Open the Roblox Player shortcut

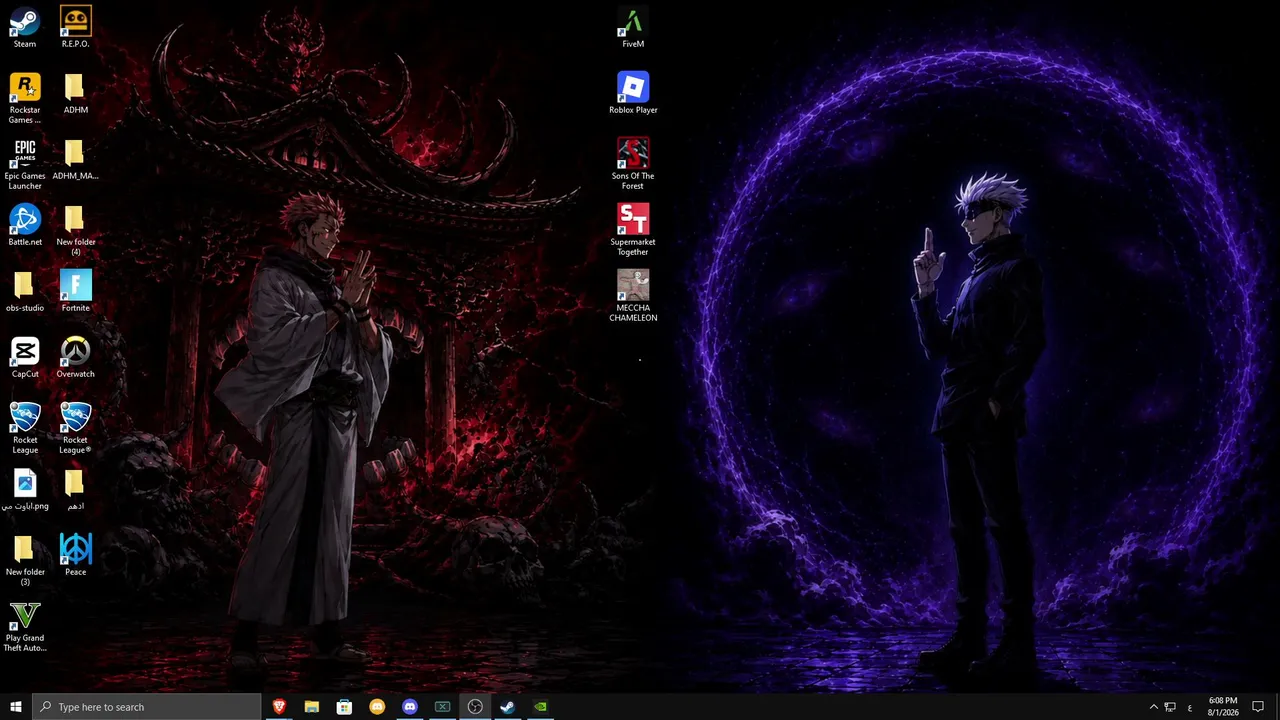(633, 93)
